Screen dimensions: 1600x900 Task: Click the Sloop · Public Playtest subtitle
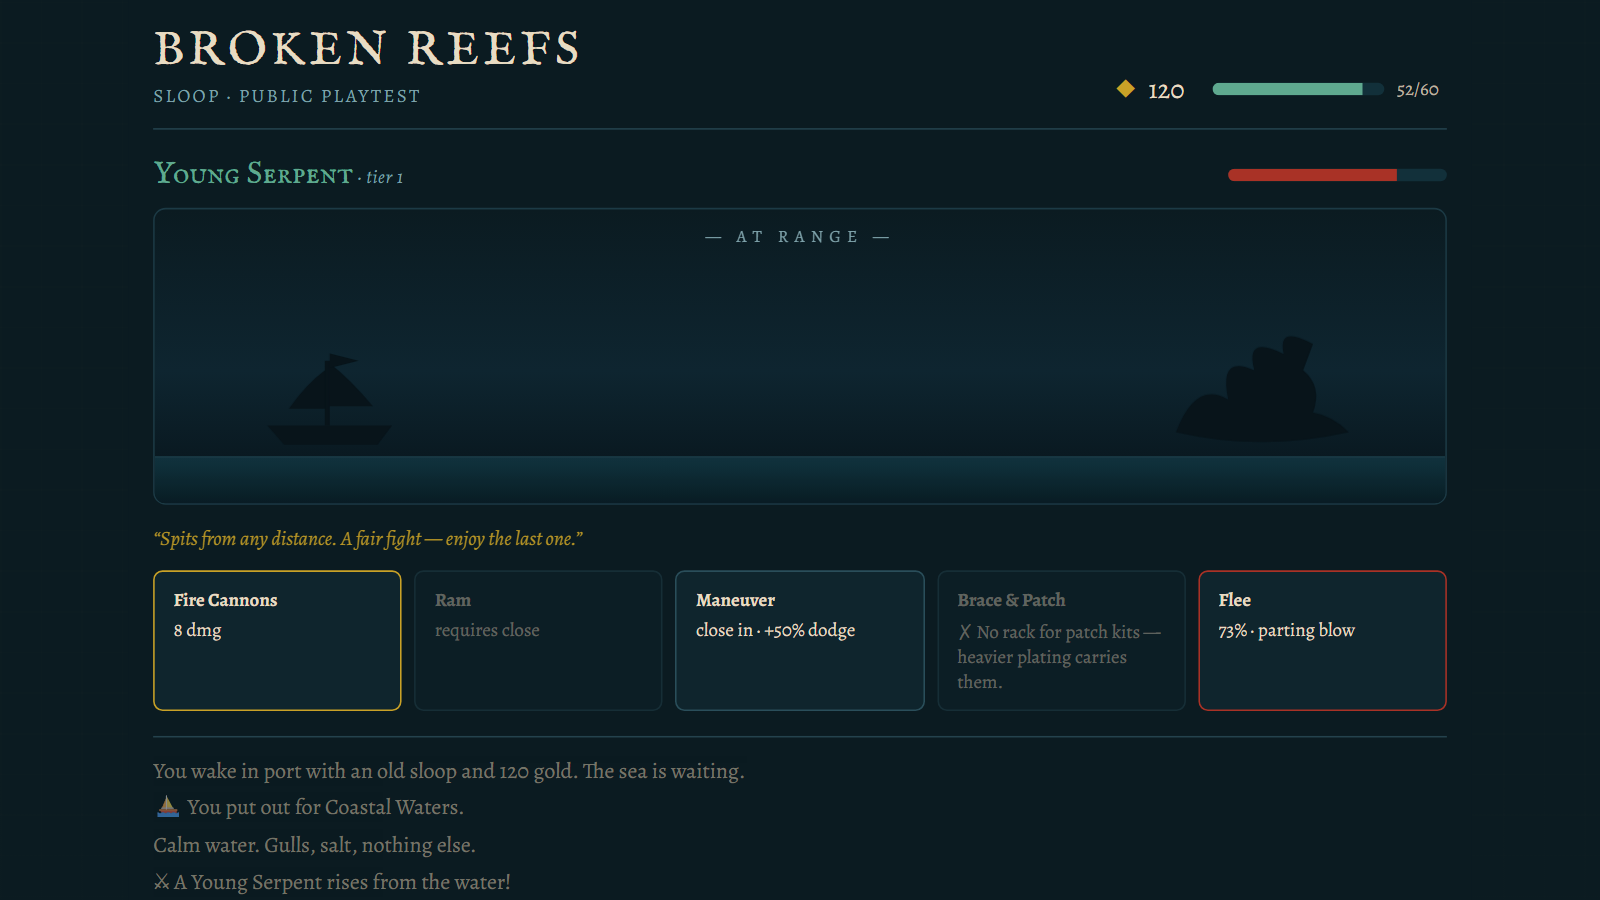(287, 96)
